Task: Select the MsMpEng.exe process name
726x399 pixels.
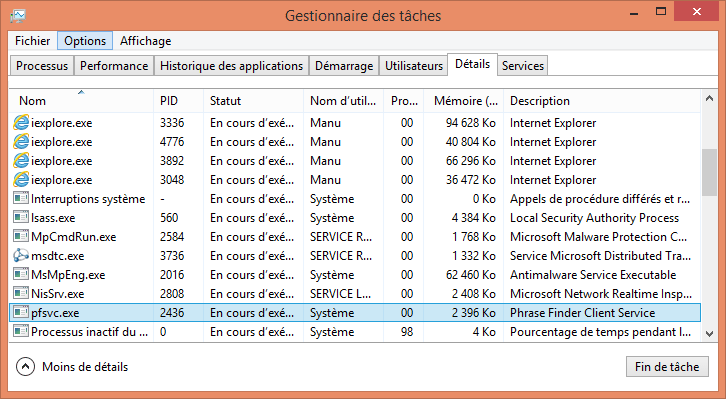Action: tap(68, 275)
